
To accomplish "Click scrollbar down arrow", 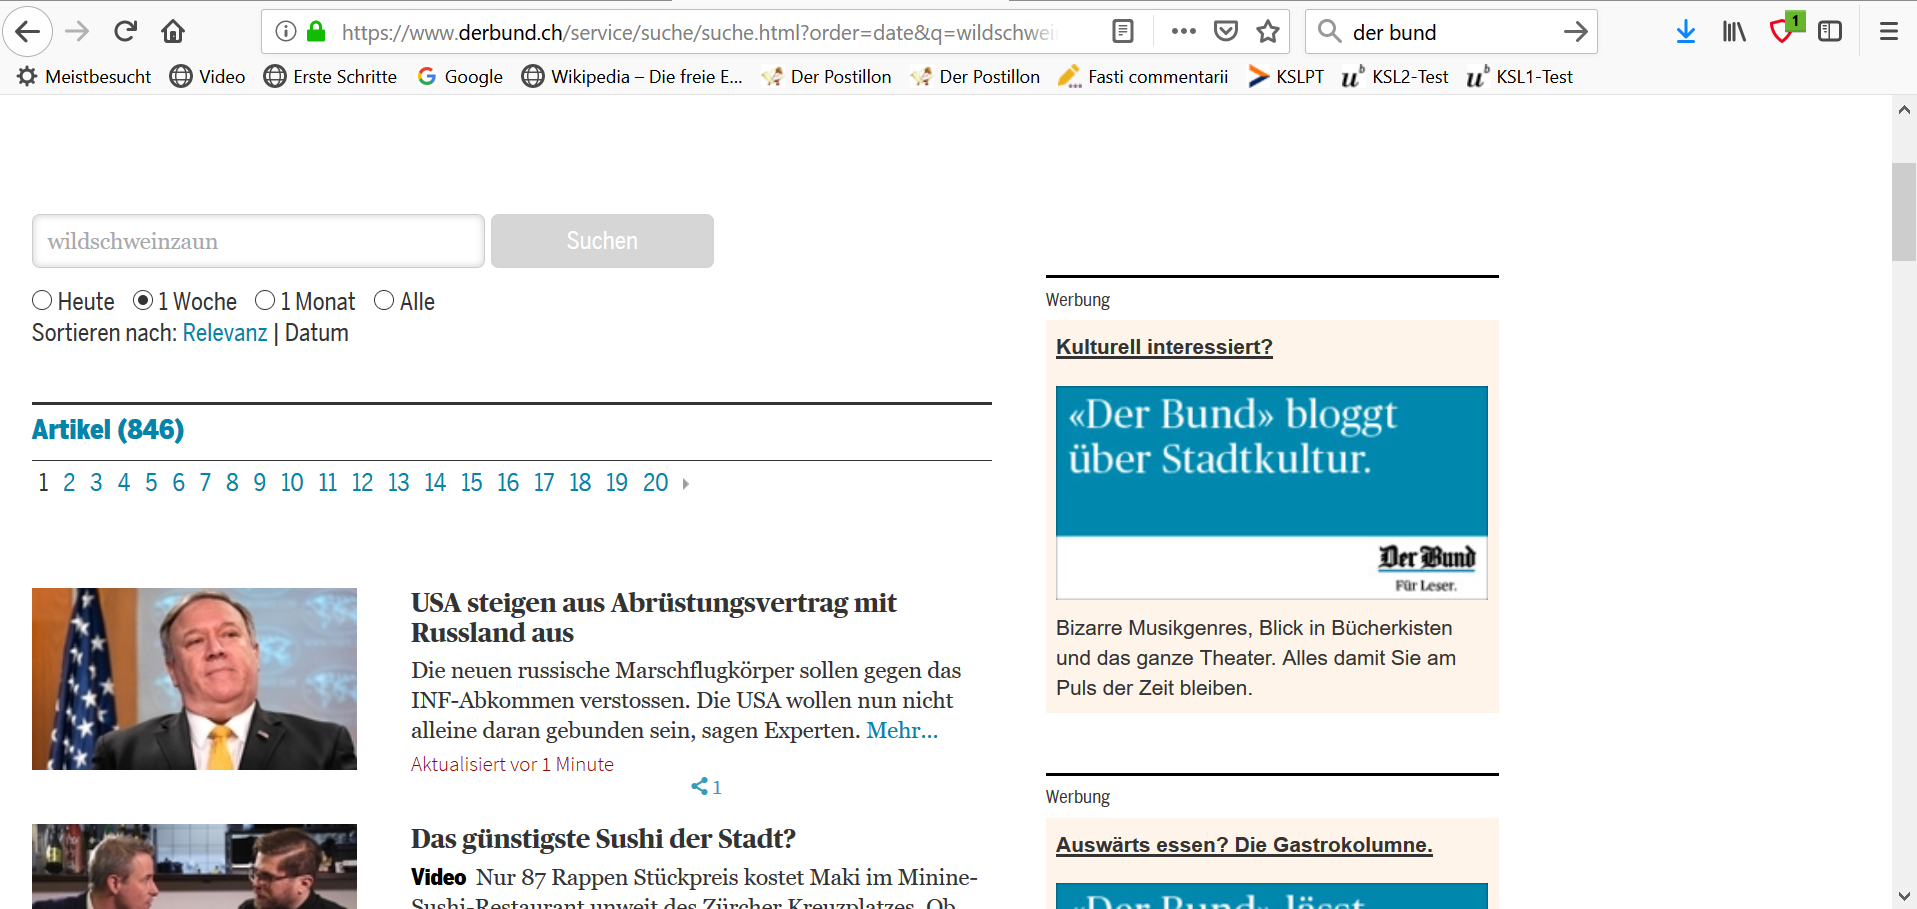I will [x=1904, y=896].
